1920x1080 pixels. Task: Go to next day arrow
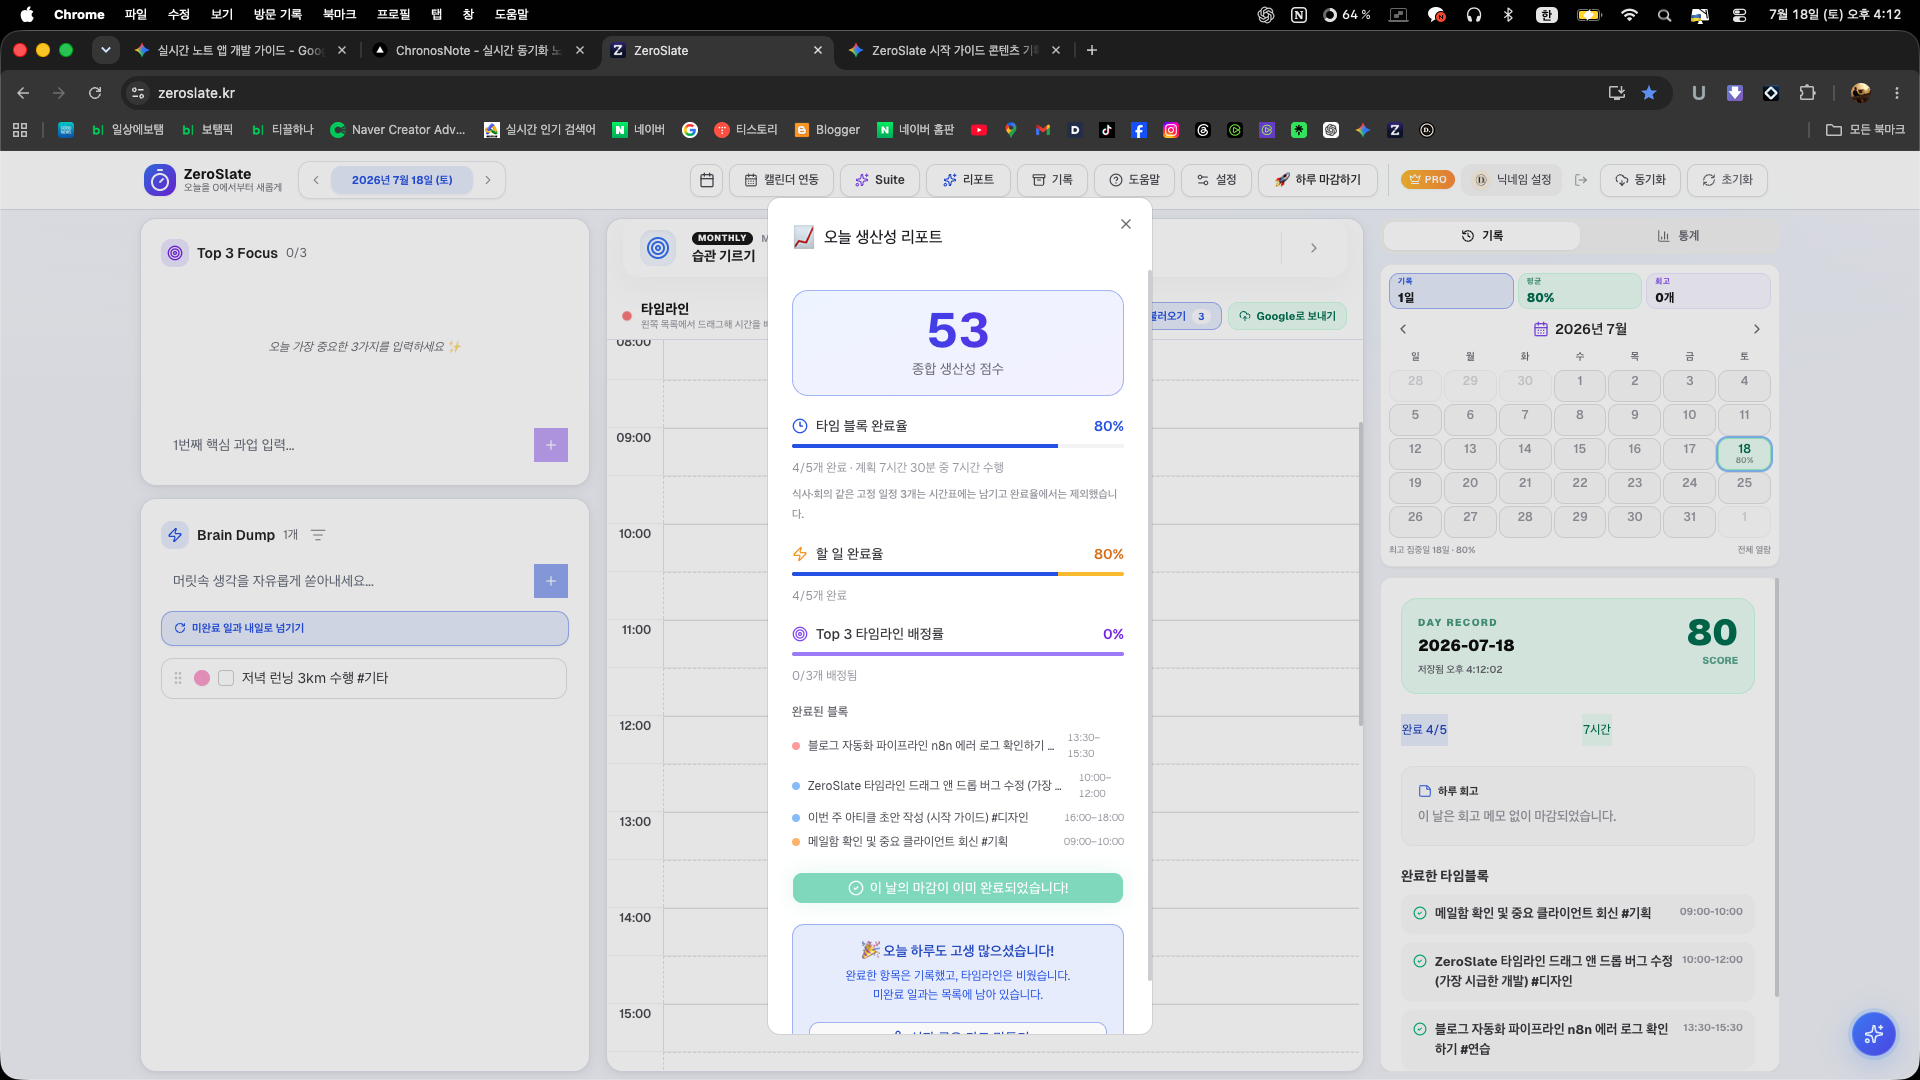(x=488, y=180)
